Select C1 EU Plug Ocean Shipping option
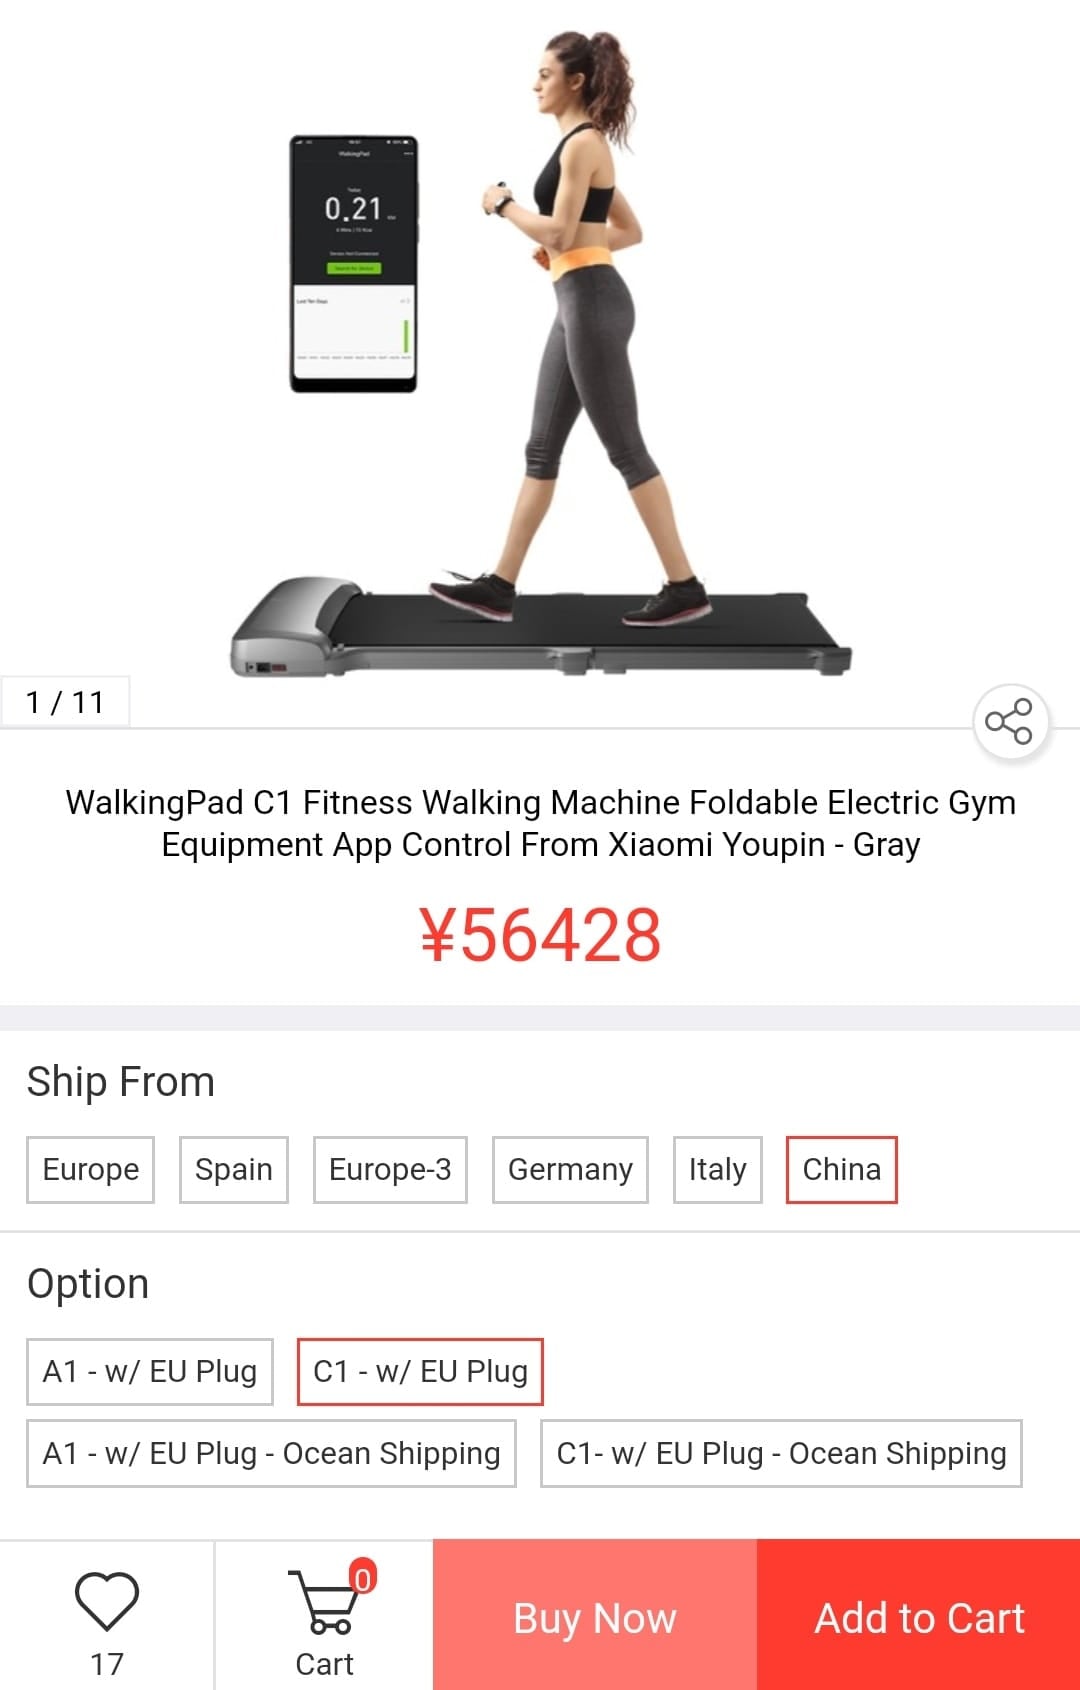Viewport: 1080px width, 1690px height. (781, 1453)
